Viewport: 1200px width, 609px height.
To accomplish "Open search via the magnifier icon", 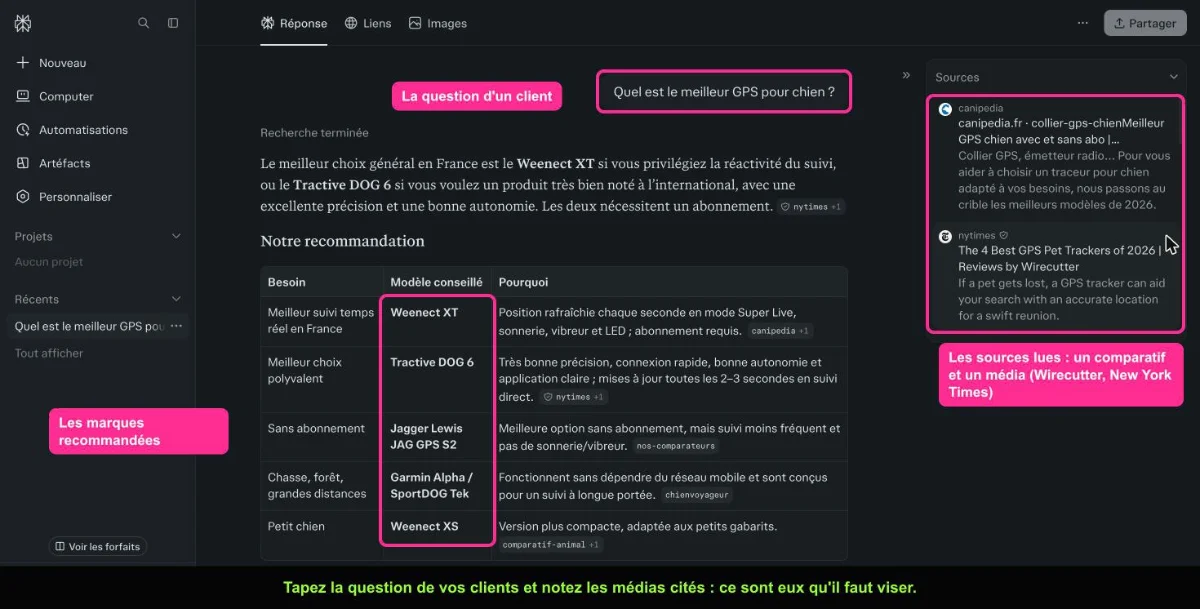I will click(144, 23).
